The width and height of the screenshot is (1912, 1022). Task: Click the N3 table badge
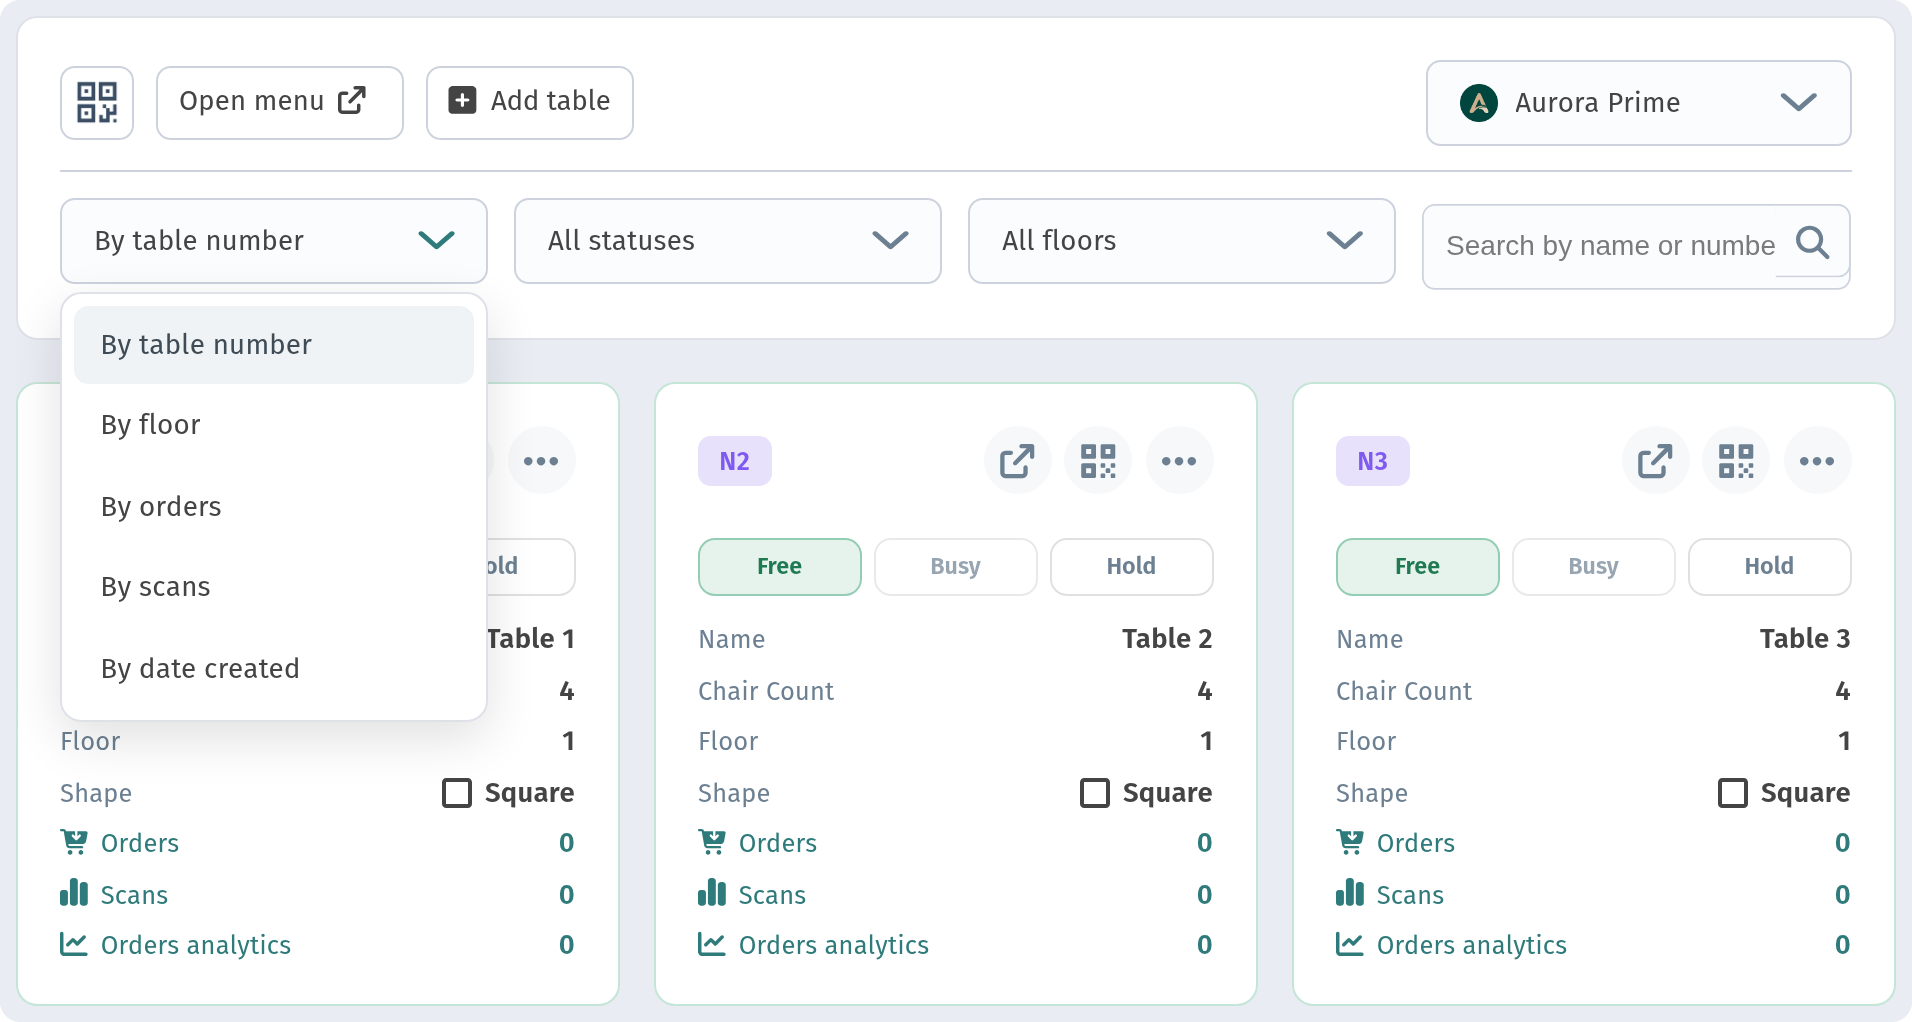[1373, 461]
